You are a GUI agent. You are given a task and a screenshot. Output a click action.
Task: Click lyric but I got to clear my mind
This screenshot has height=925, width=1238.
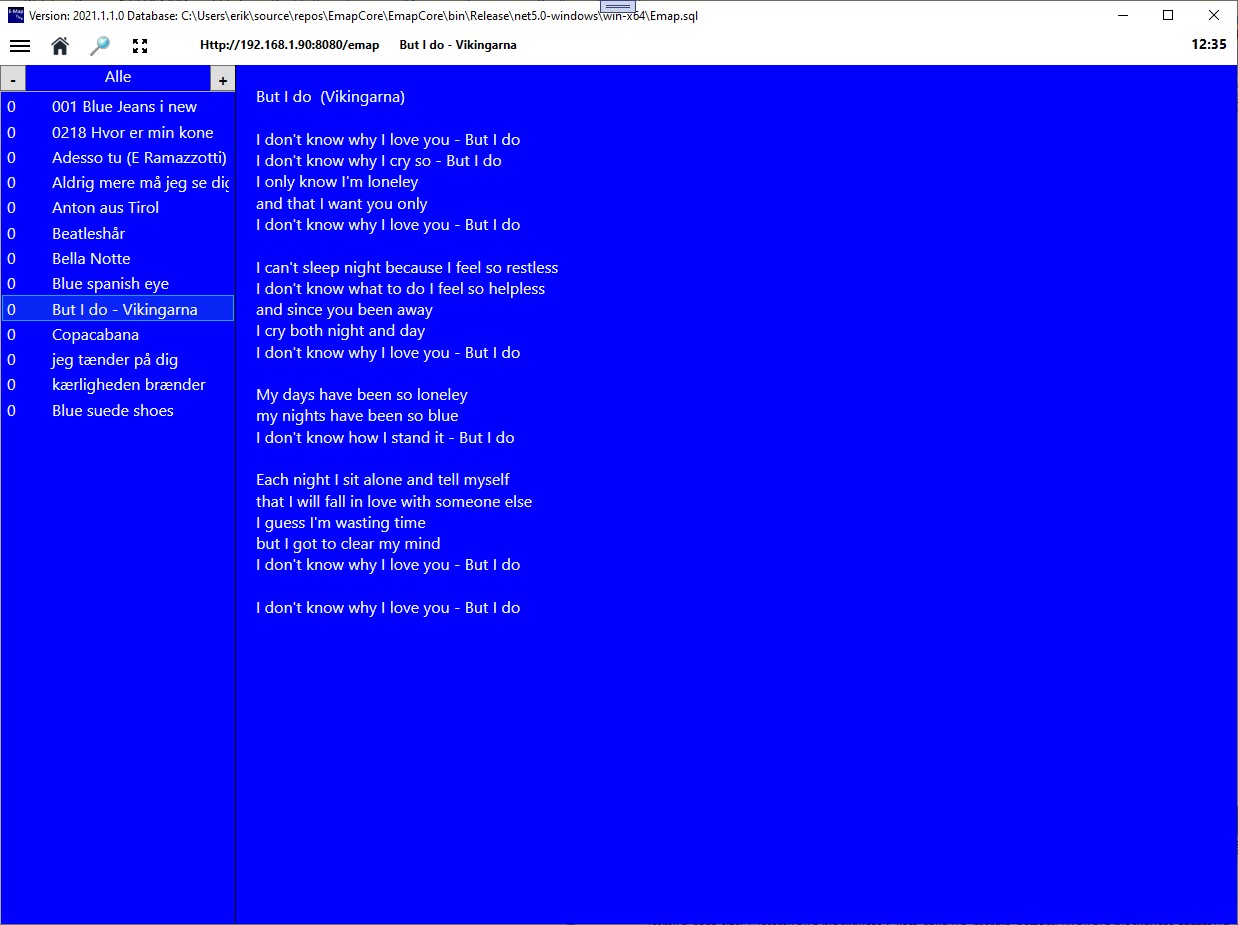point(348,544)
